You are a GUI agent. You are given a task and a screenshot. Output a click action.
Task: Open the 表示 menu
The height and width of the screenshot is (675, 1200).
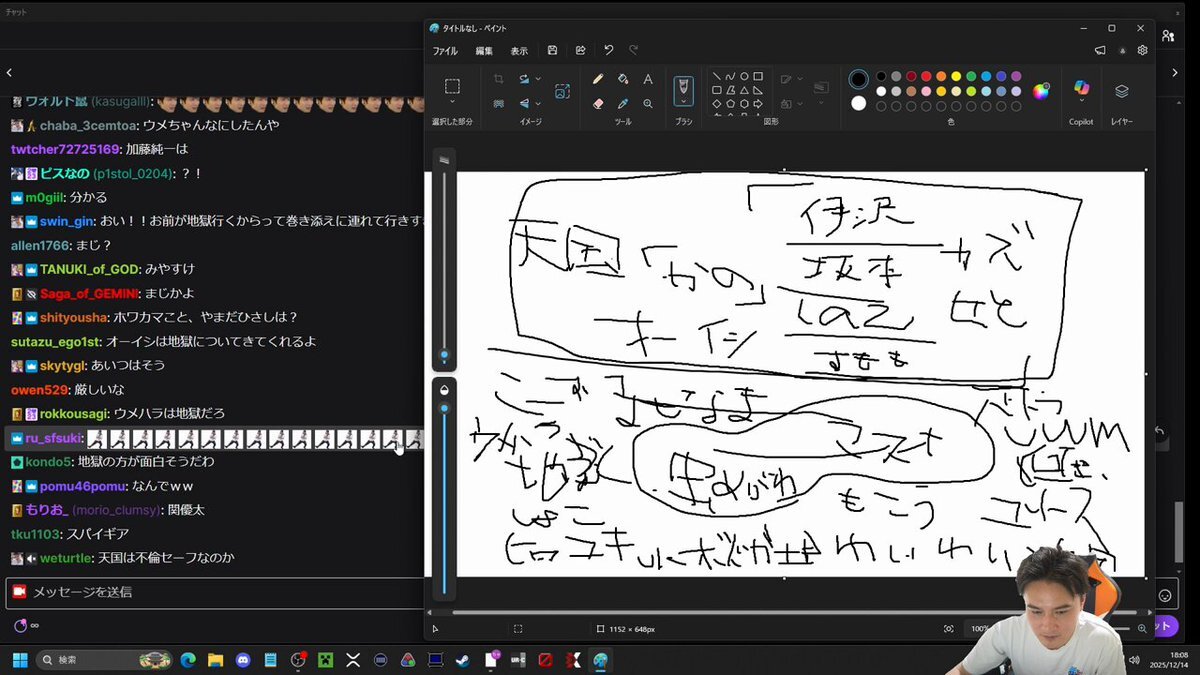519,51
